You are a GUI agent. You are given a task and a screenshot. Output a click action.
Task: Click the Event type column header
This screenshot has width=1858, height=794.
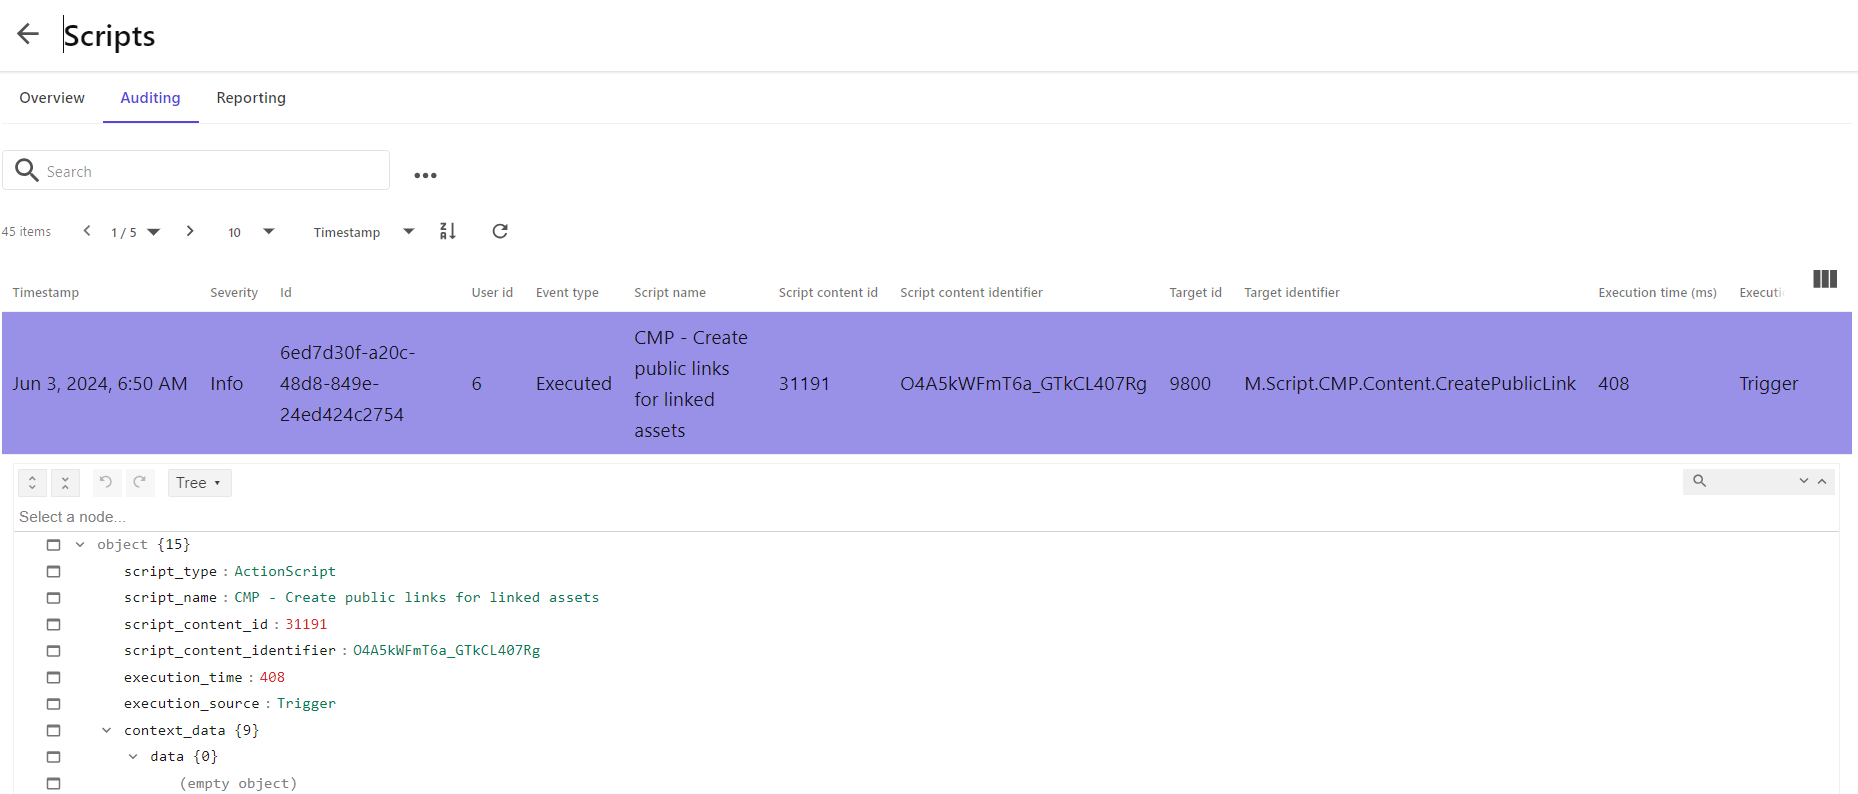click(x=567, y=293)
